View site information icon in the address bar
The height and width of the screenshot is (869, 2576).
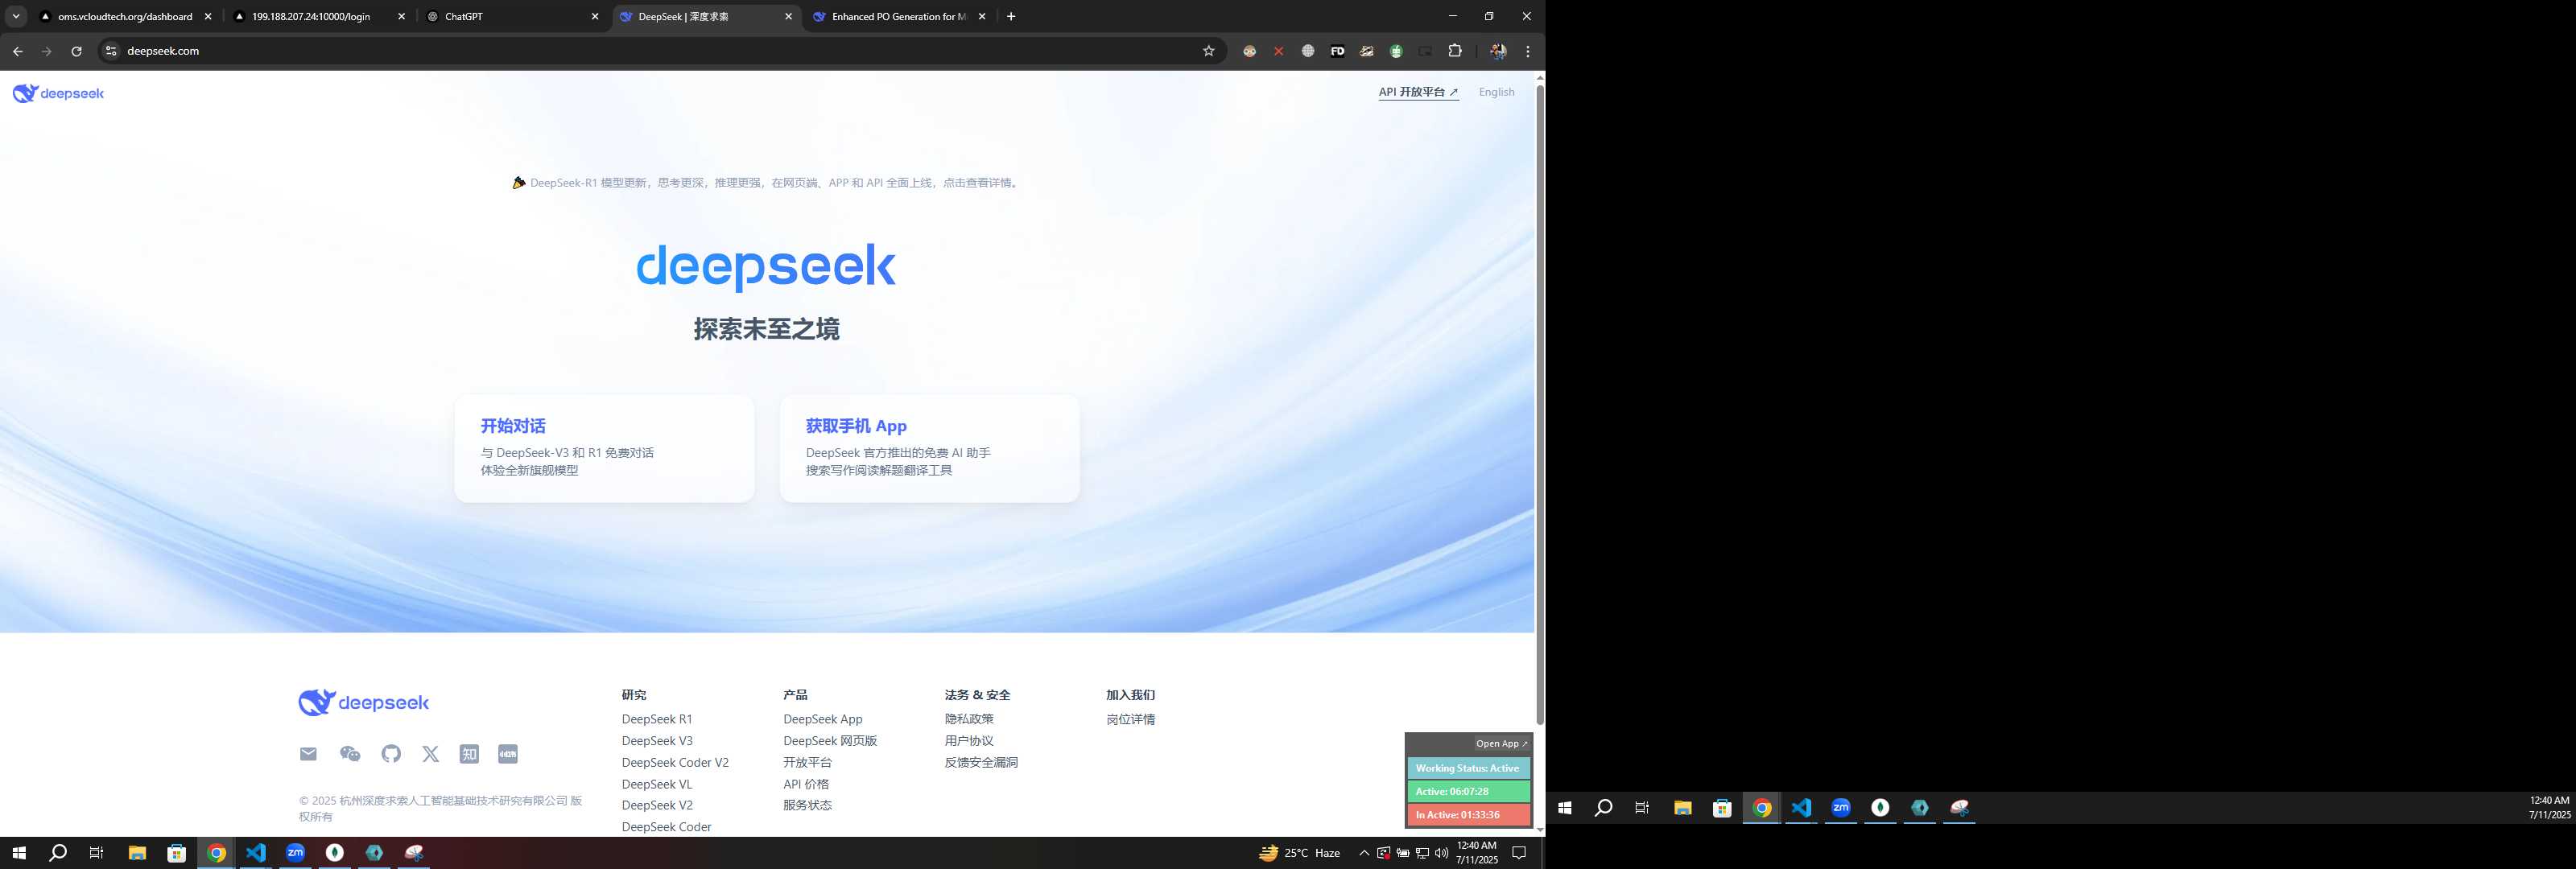pos(111,51)
